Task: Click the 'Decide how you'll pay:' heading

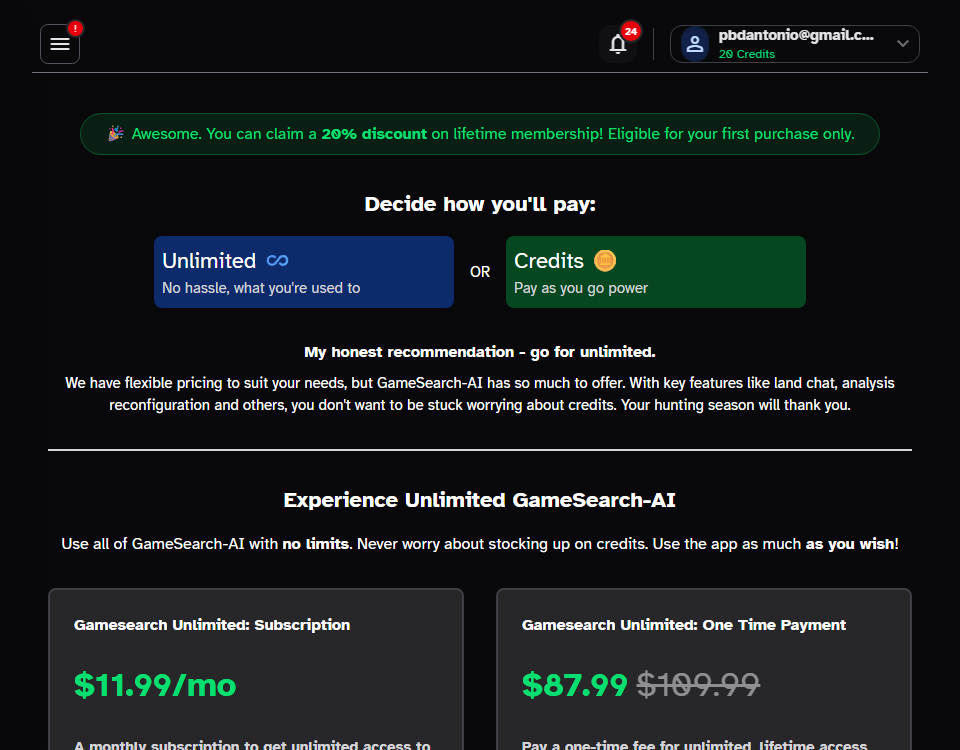Action: (480, 204)
